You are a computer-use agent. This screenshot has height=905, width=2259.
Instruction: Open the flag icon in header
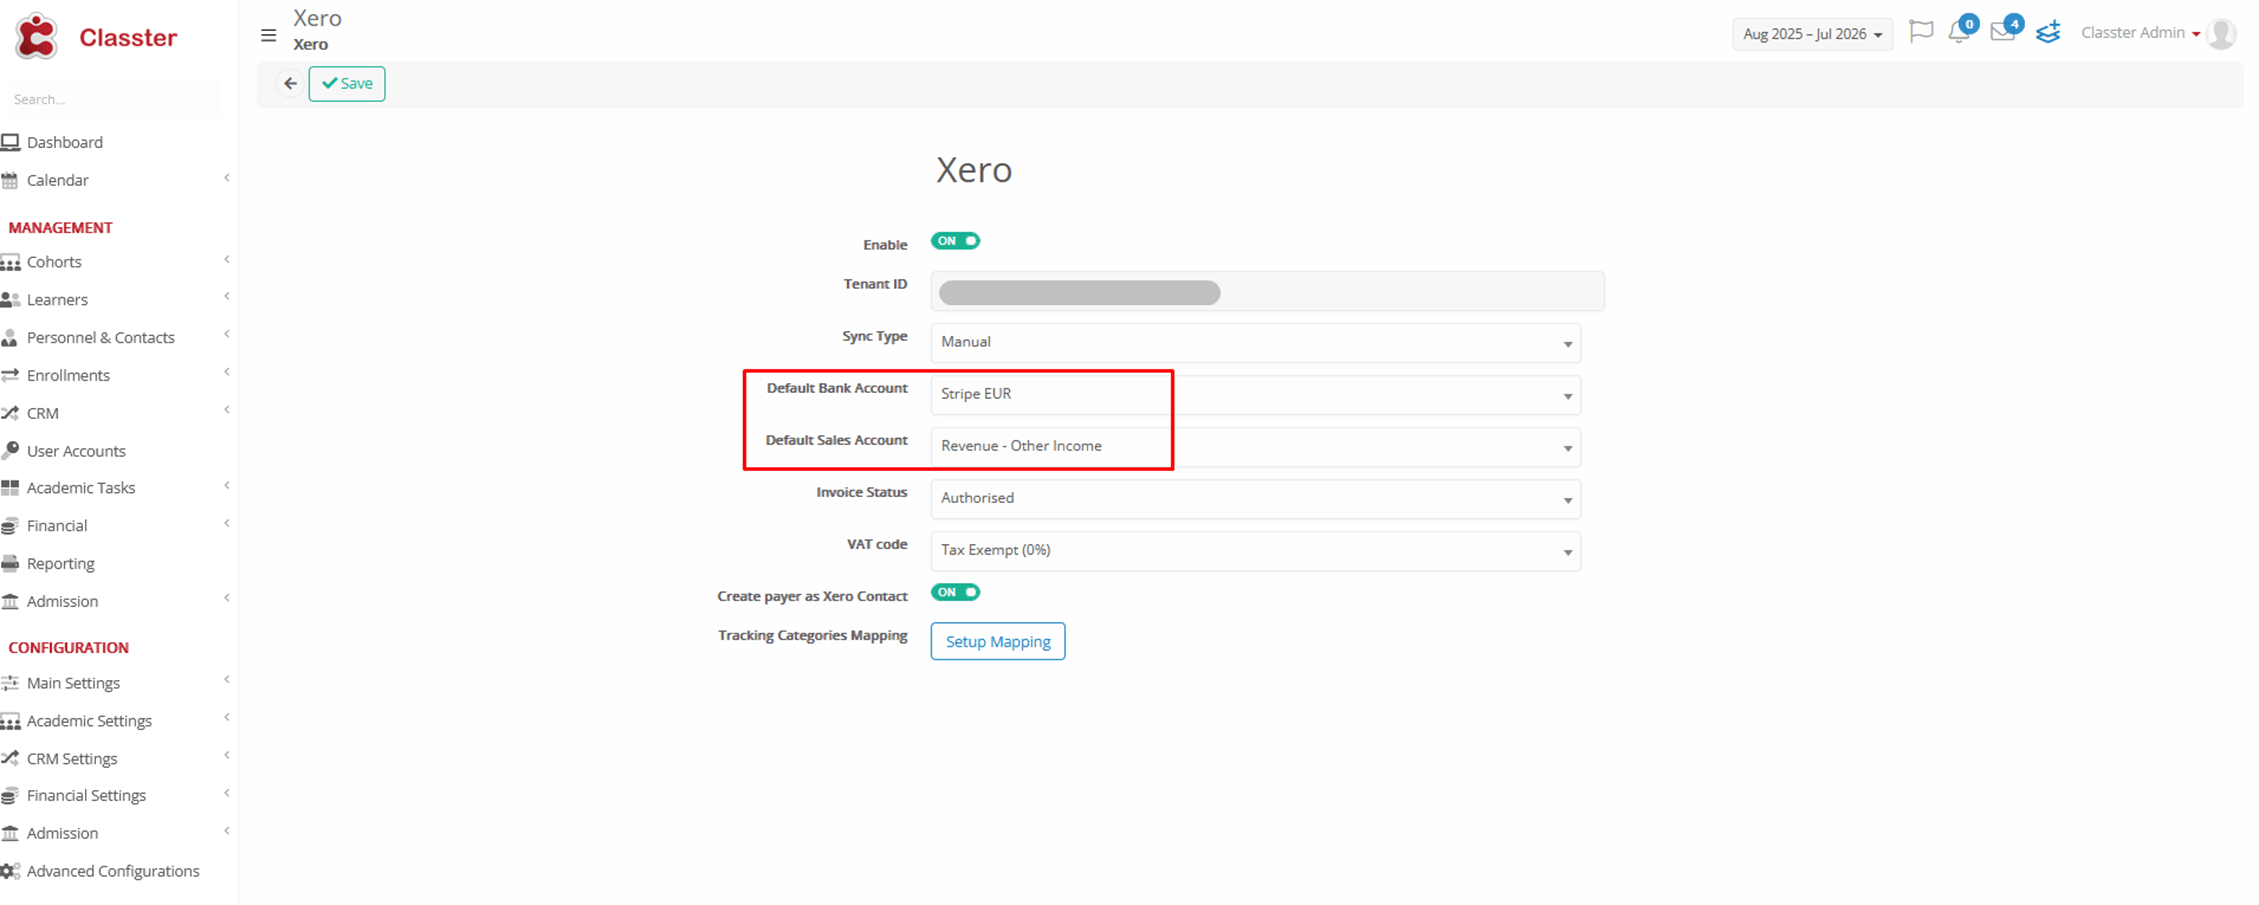point(1921,32)
